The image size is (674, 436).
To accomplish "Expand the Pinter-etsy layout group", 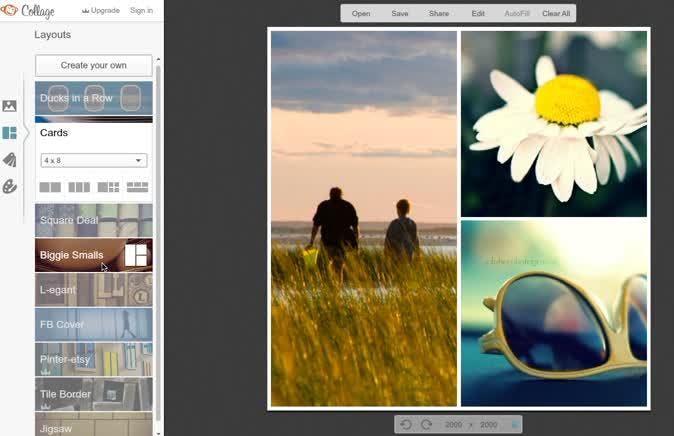I will 94,359.
